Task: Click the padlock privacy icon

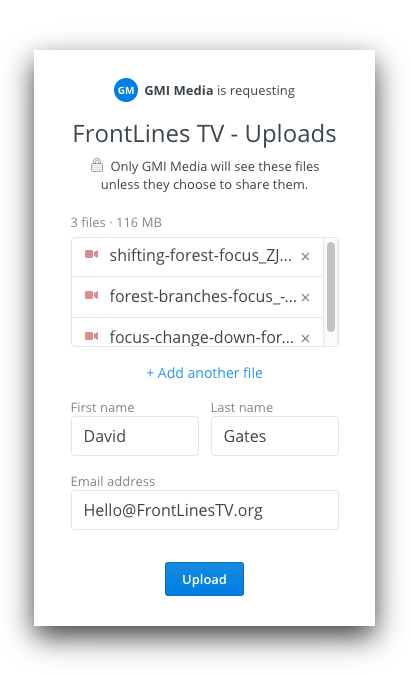Action: pos(97,165)
